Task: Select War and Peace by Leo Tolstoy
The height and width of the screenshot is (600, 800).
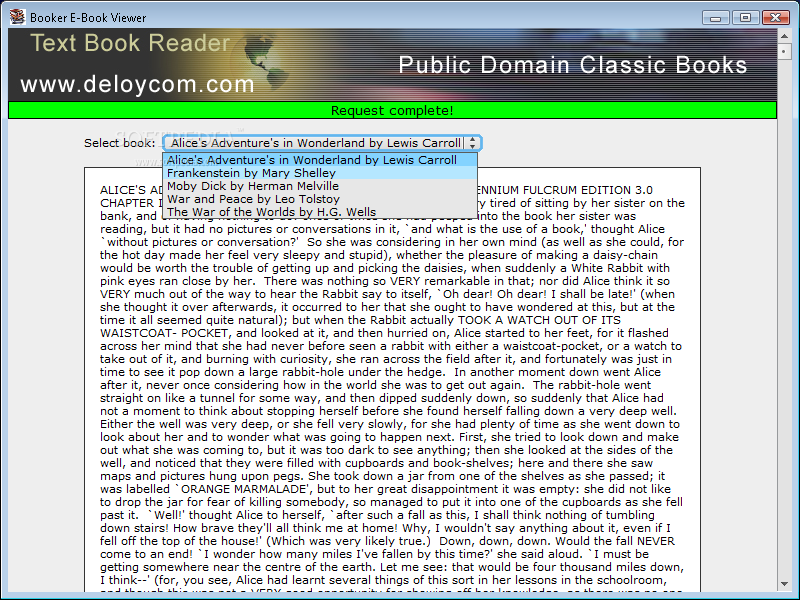Action: pyautogui.click(x=320, y=199)
